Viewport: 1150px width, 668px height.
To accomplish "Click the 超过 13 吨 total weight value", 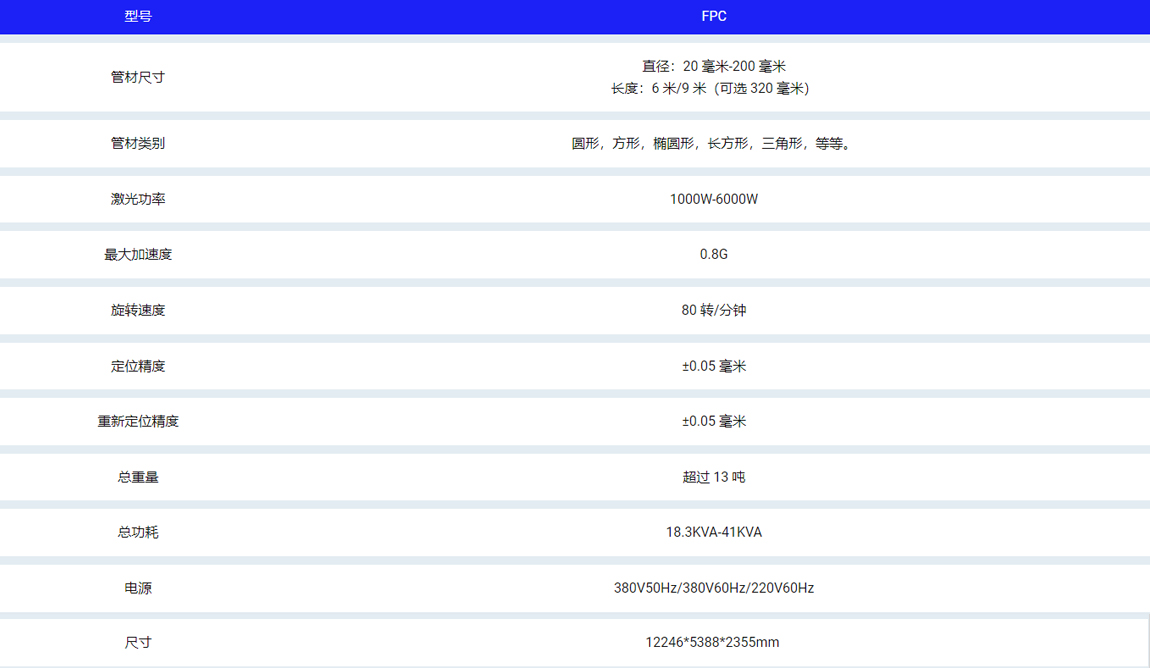I will coord(713,477).
